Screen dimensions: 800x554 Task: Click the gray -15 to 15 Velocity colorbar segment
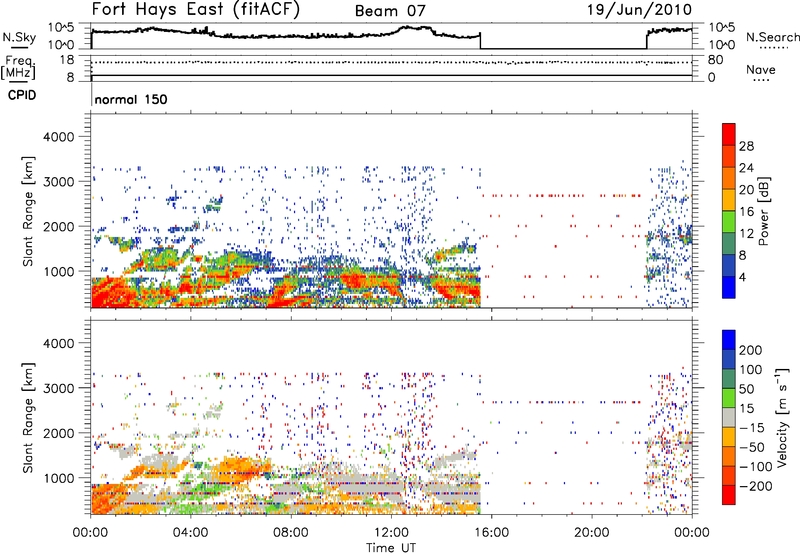(x=729, y=418)
